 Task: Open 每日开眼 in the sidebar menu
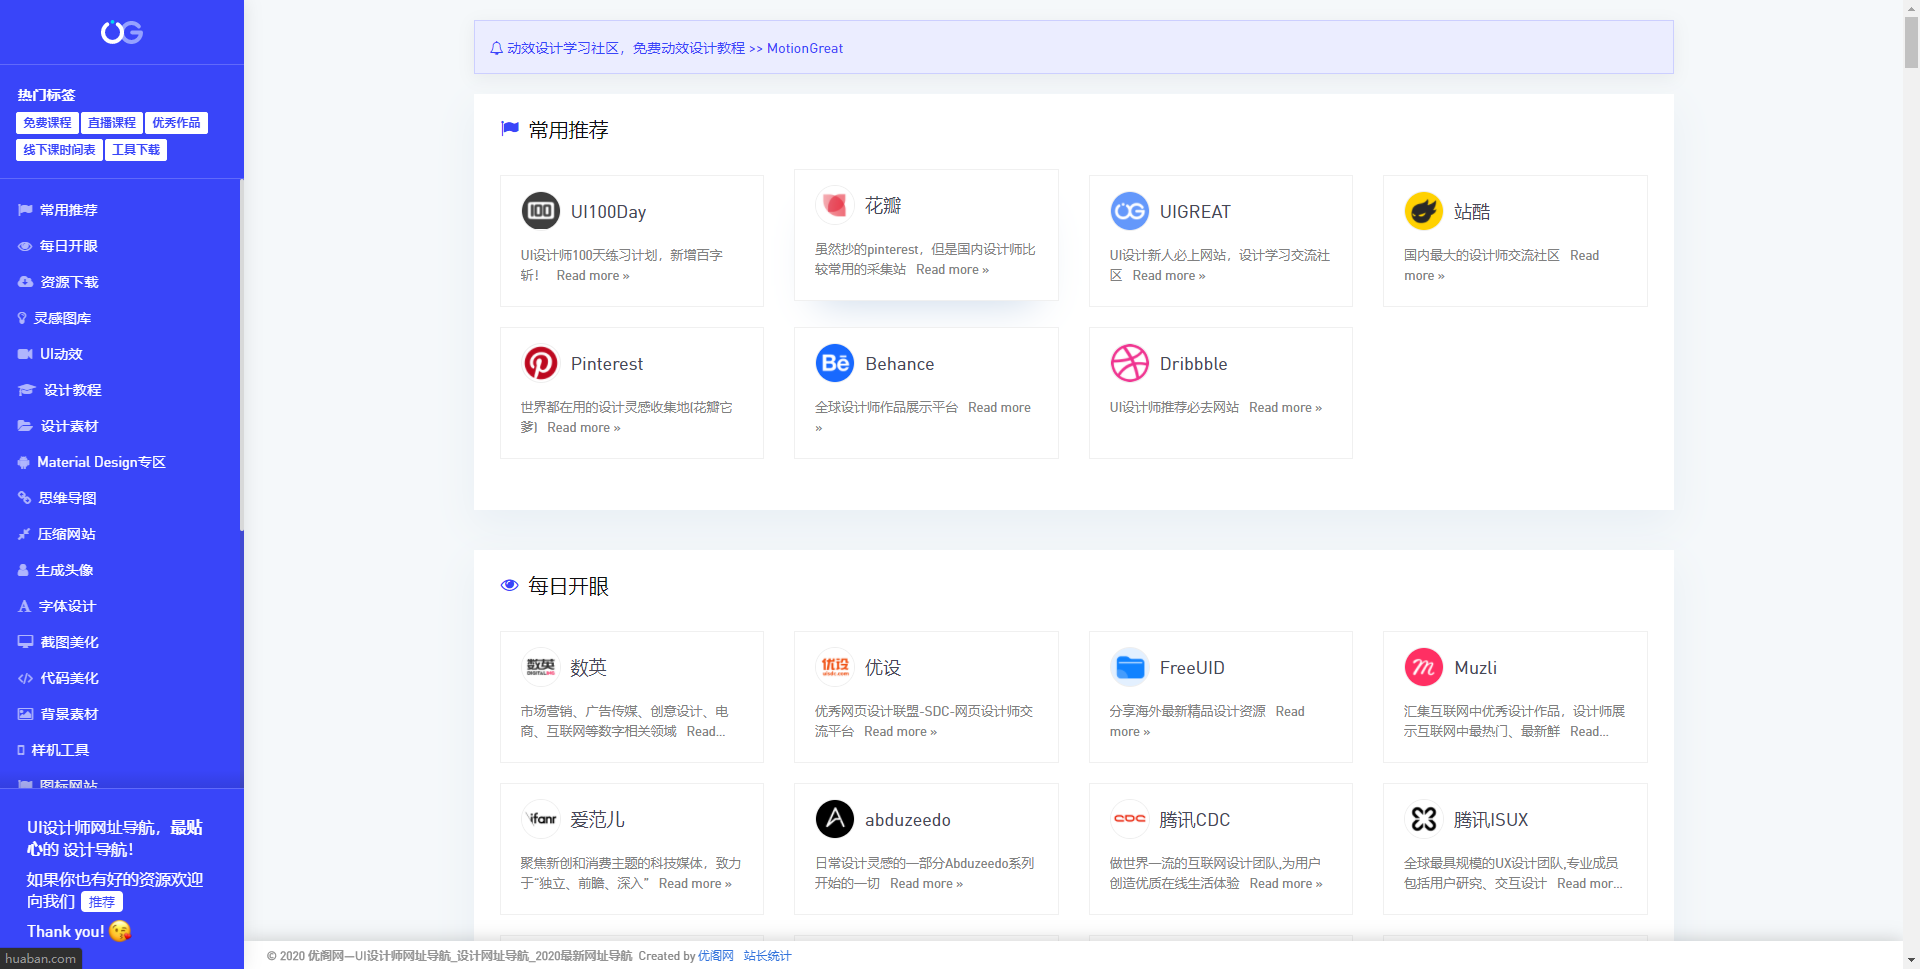(68, 246)
